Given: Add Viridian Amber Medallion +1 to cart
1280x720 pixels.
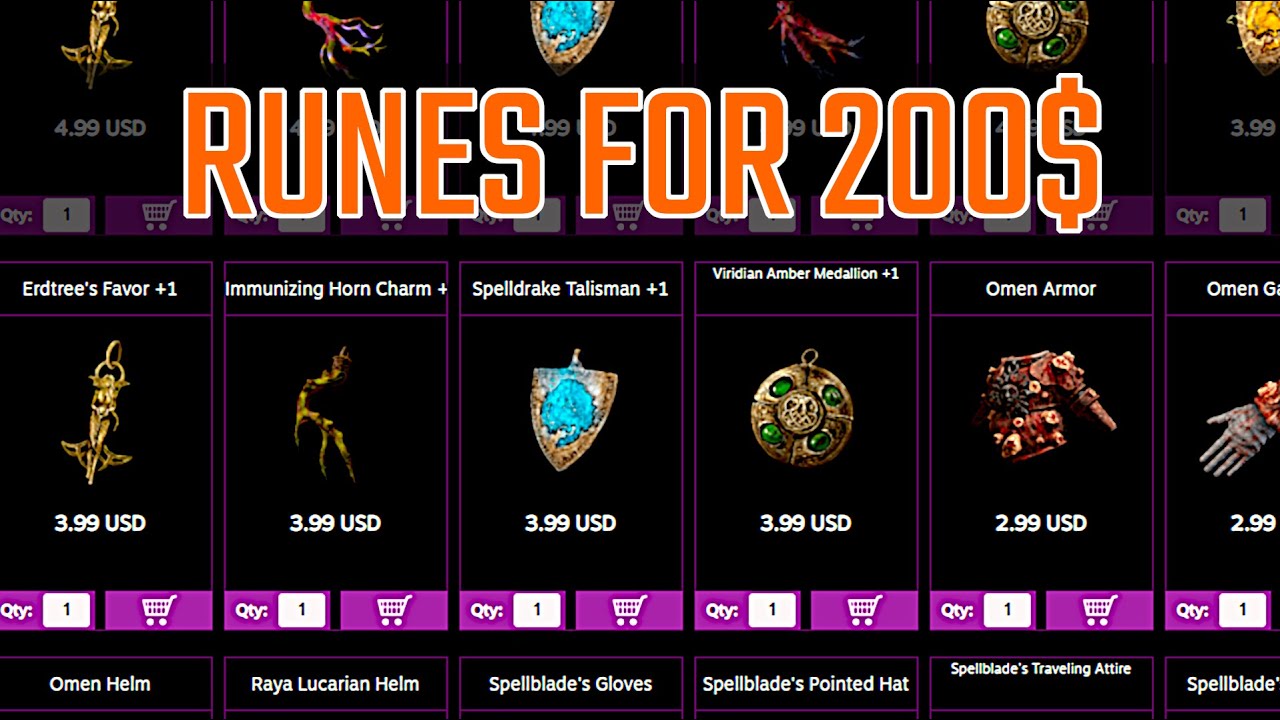Looking at the screenshot, I should pos(864,610).
